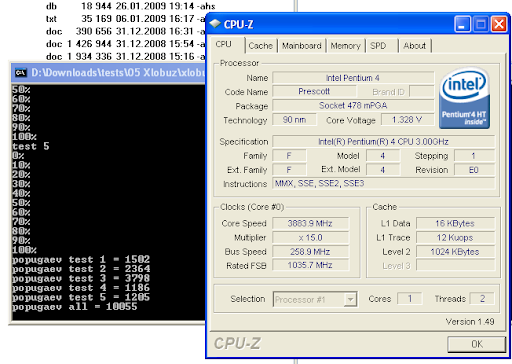Click the Core Speed value '3883.9 MHz'
Viewport: 512px width, 364px height.
310,223
